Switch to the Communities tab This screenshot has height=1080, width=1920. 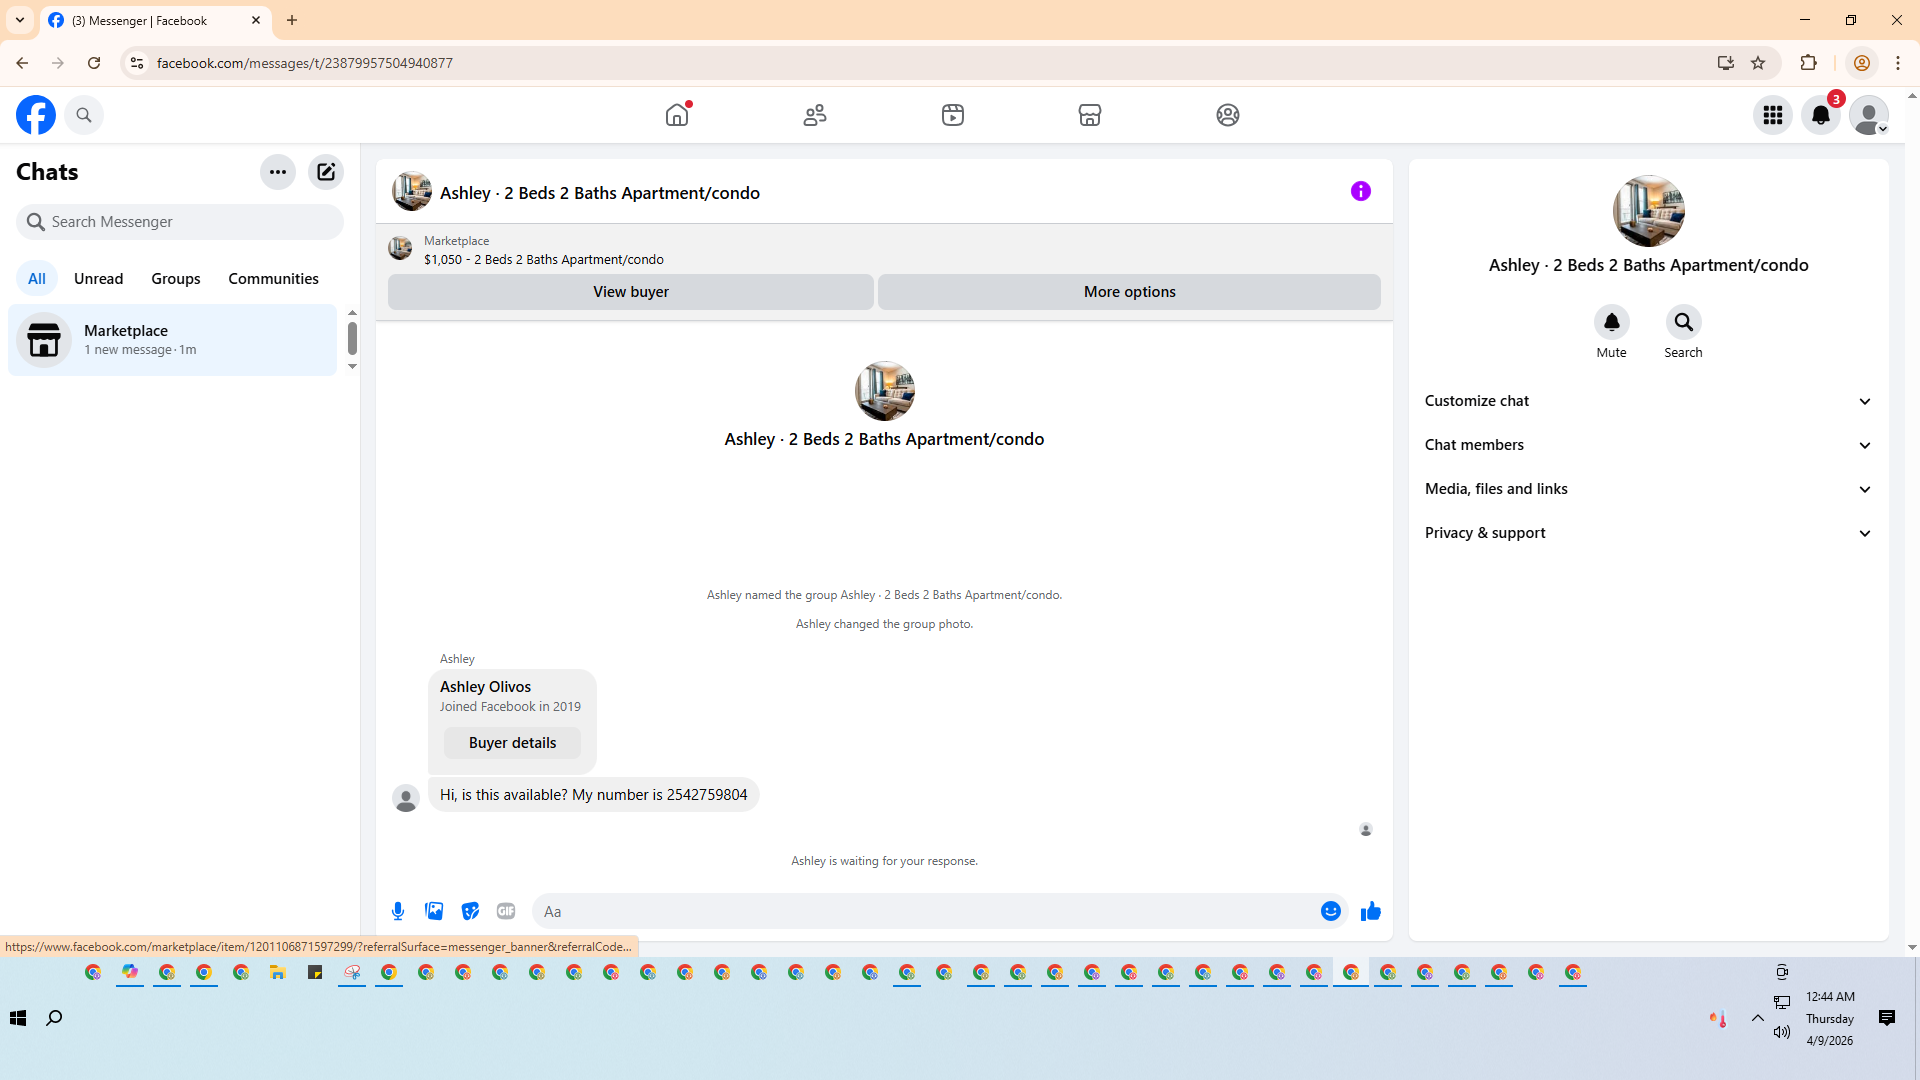pos(273,279)
